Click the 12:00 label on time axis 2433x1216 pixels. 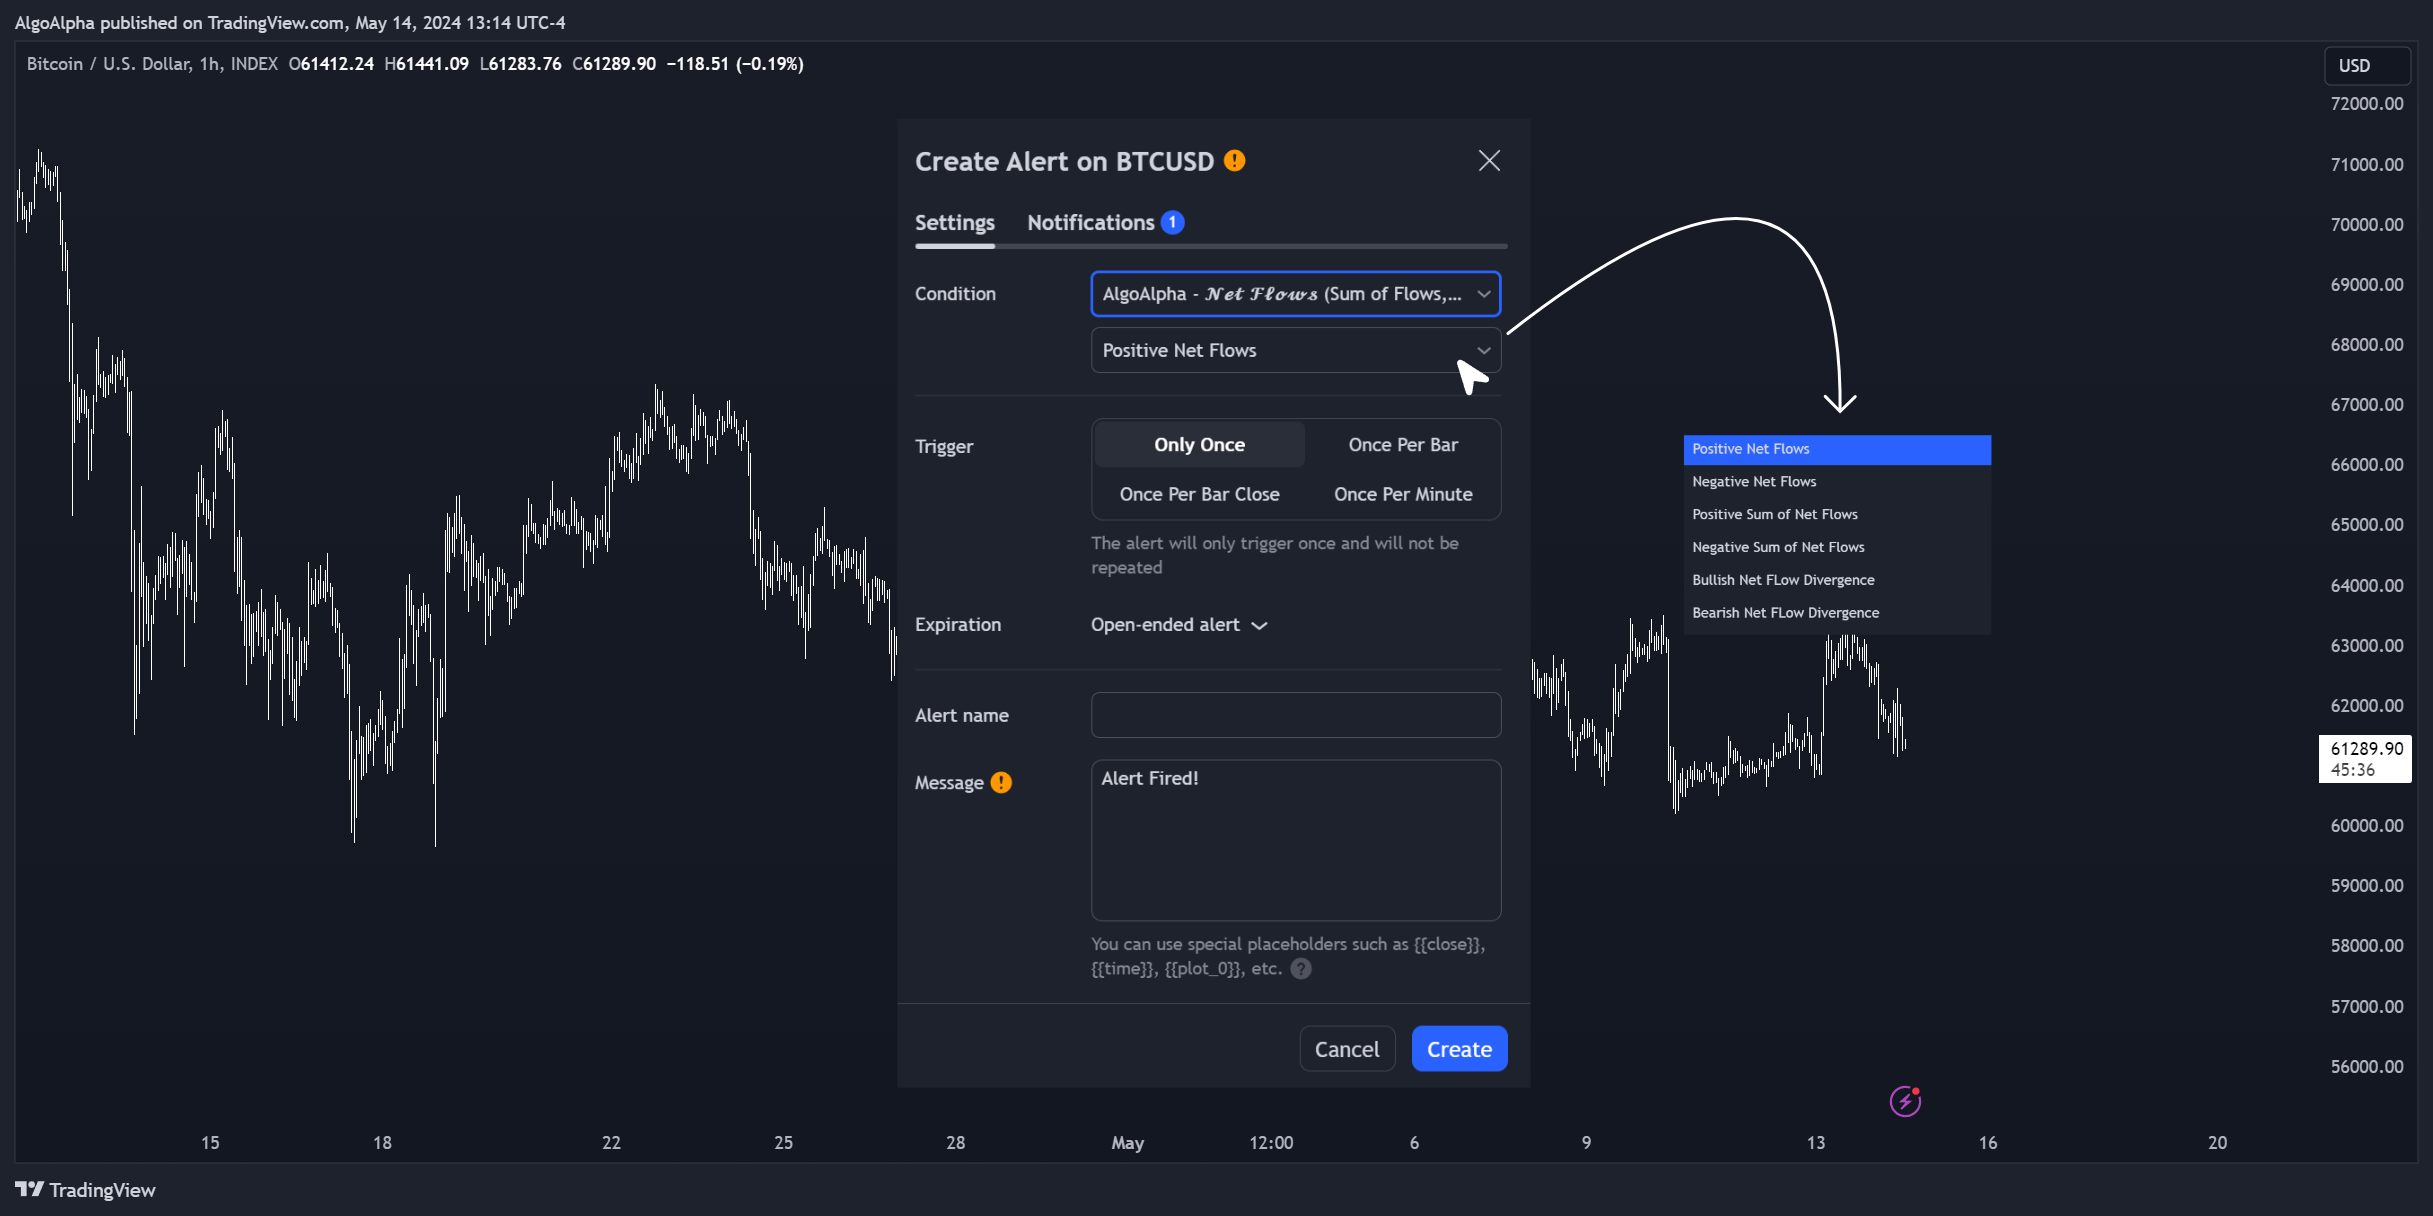pos(1271,1143)
